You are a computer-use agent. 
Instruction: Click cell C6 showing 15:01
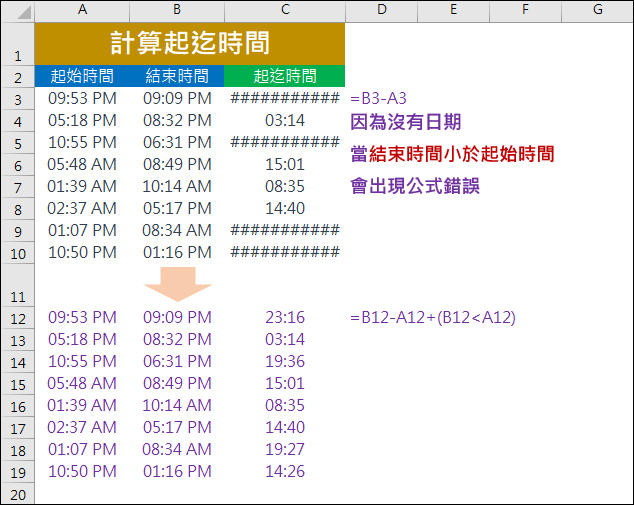point(285,164)
